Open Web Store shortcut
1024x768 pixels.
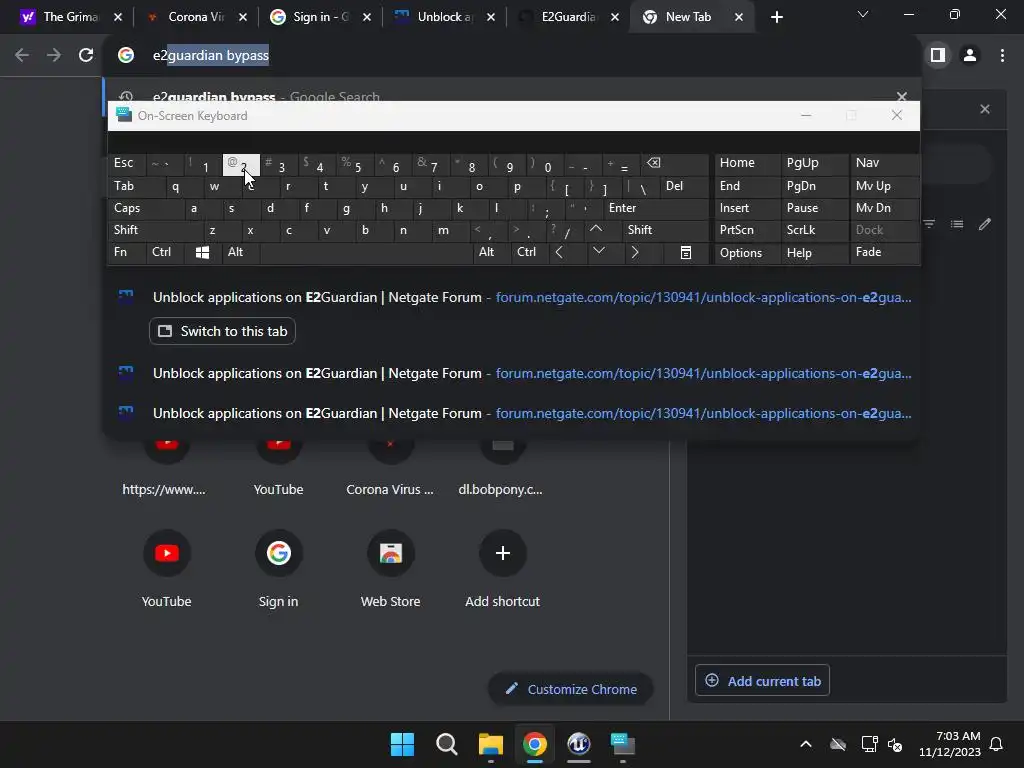pyautogui.click(x=391, y=569)
